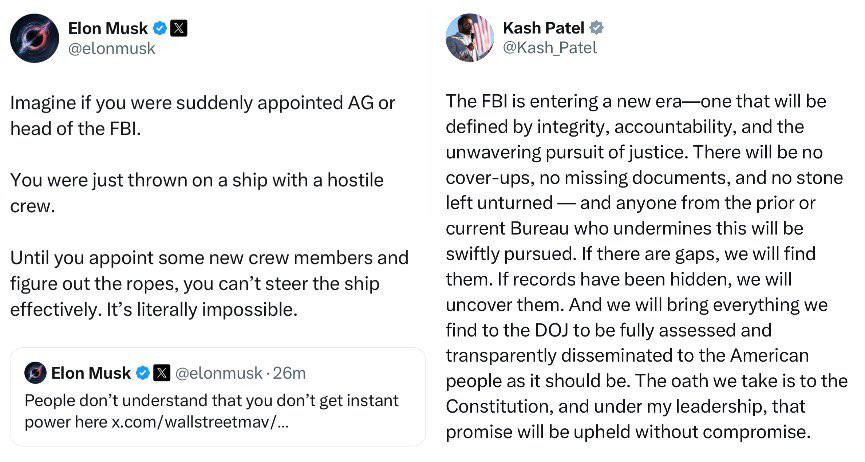Image resolution: width=865 pixels, height=462 pixels.
Task: Click the blue verified badge beside Elon Musk
Action: [157, 28]
